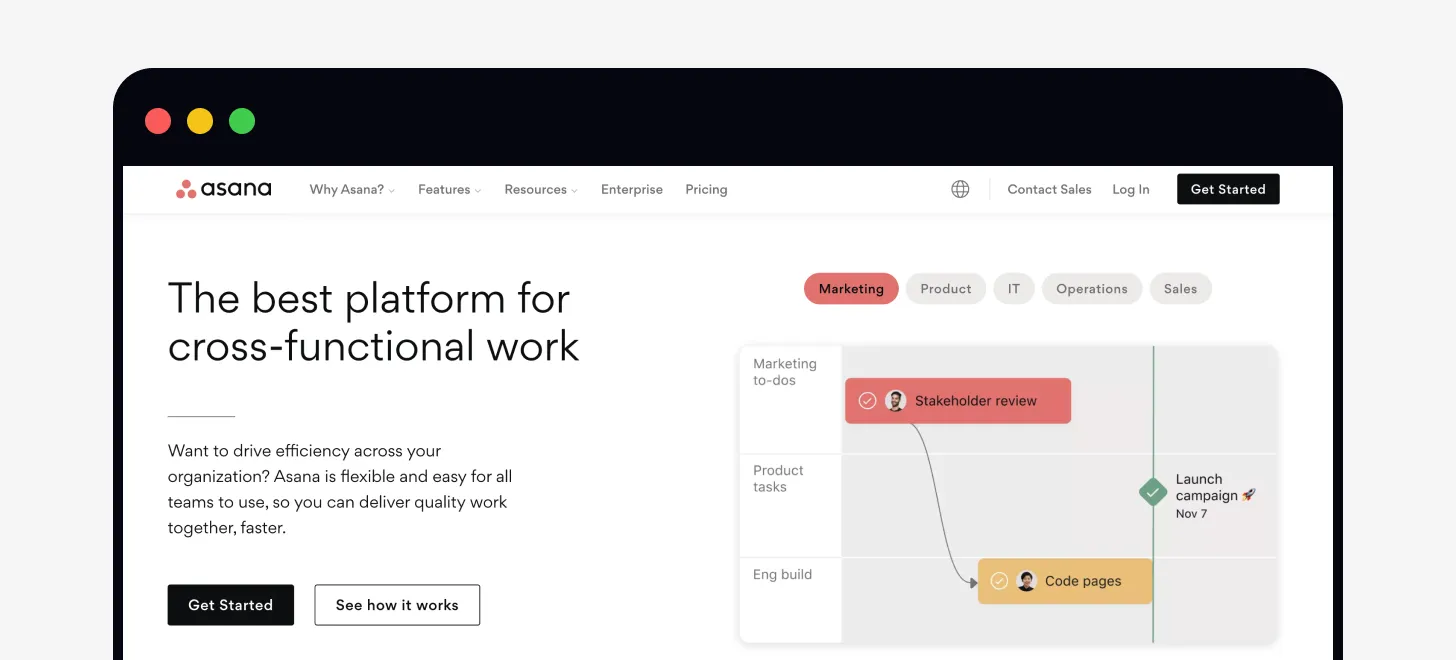Click the Asana logo icon
This screenshot has height=660, width=1456.
pyautogui.click(x=186, y=188)
